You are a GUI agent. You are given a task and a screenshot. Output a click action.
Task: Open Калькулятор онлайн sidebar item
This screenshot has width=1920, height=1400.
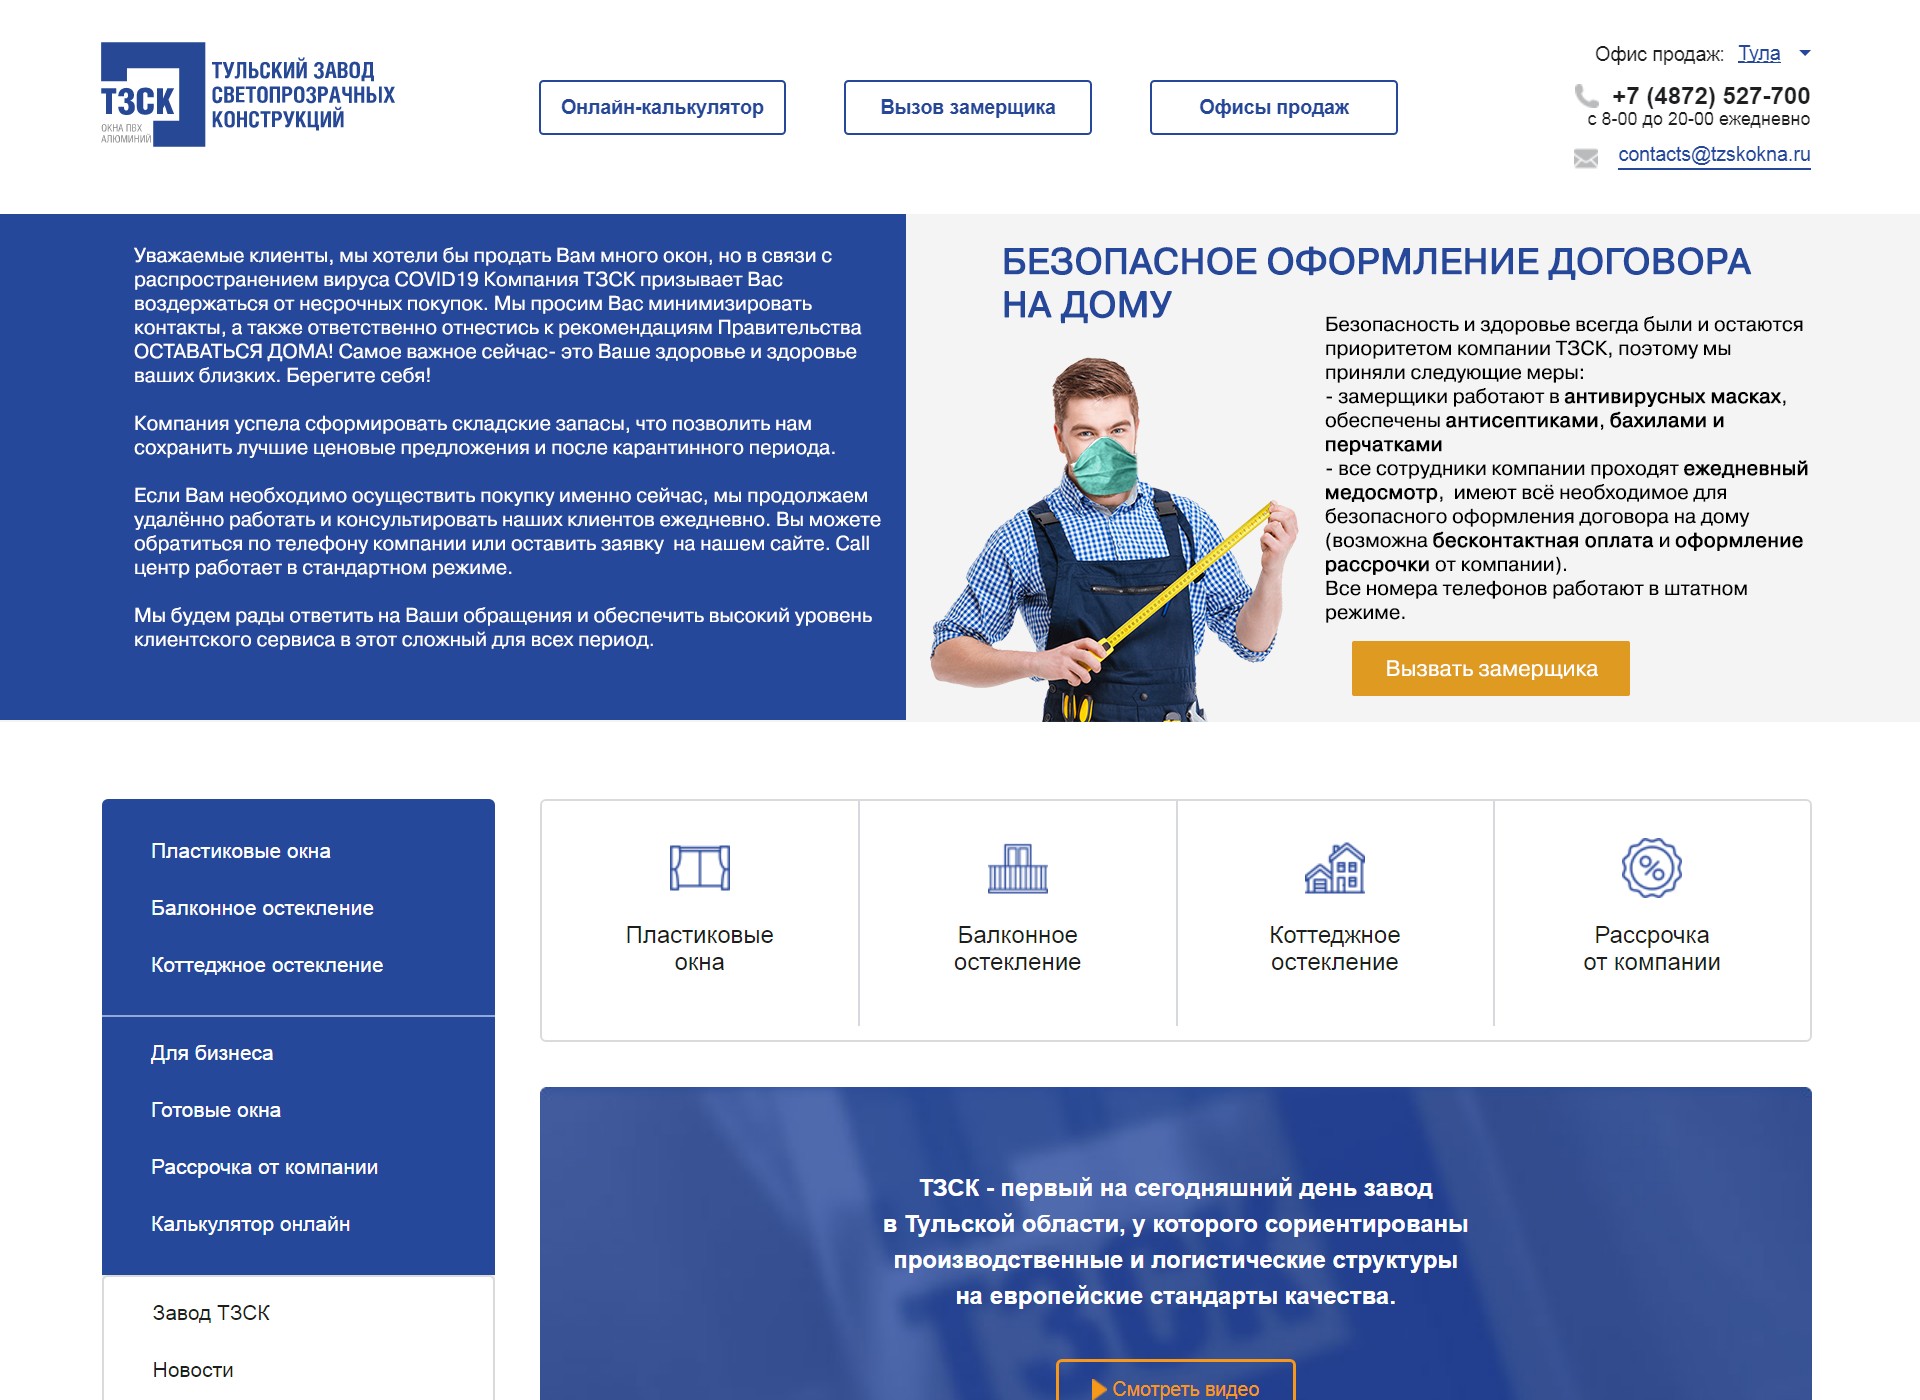tap(251, 1224)
